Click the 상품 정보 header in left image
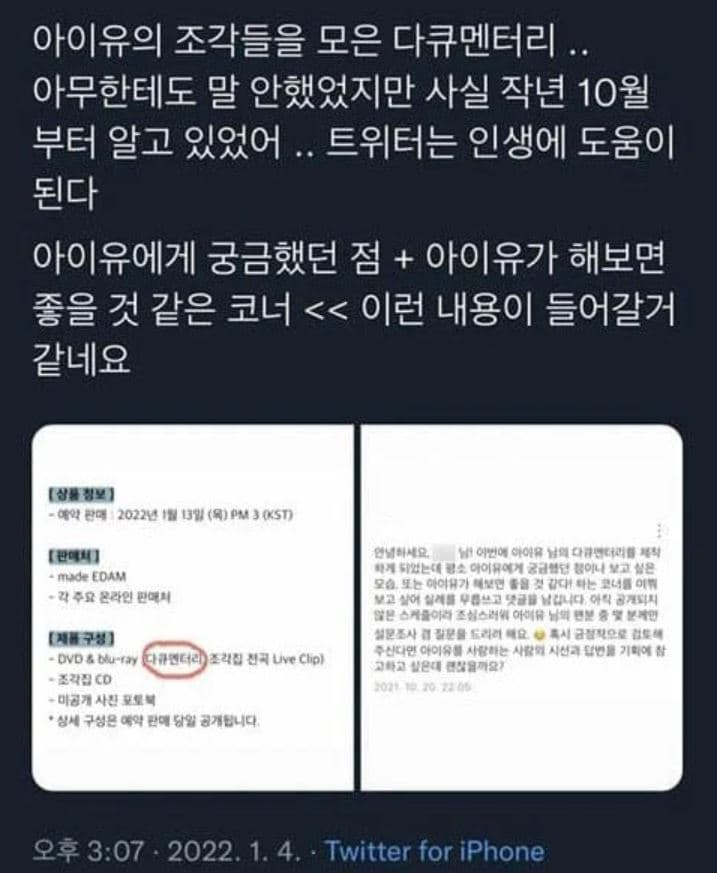 click(81, 494)
